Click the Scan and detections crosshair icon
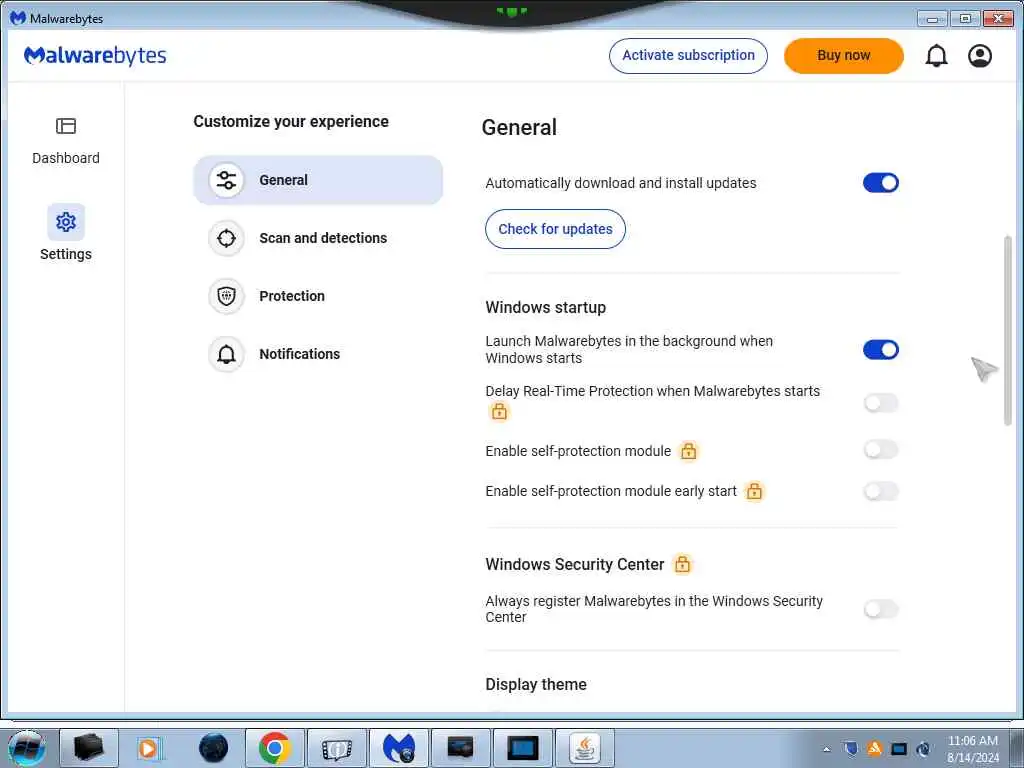This screenshot has width=1024, height=768. pos(227,238)
